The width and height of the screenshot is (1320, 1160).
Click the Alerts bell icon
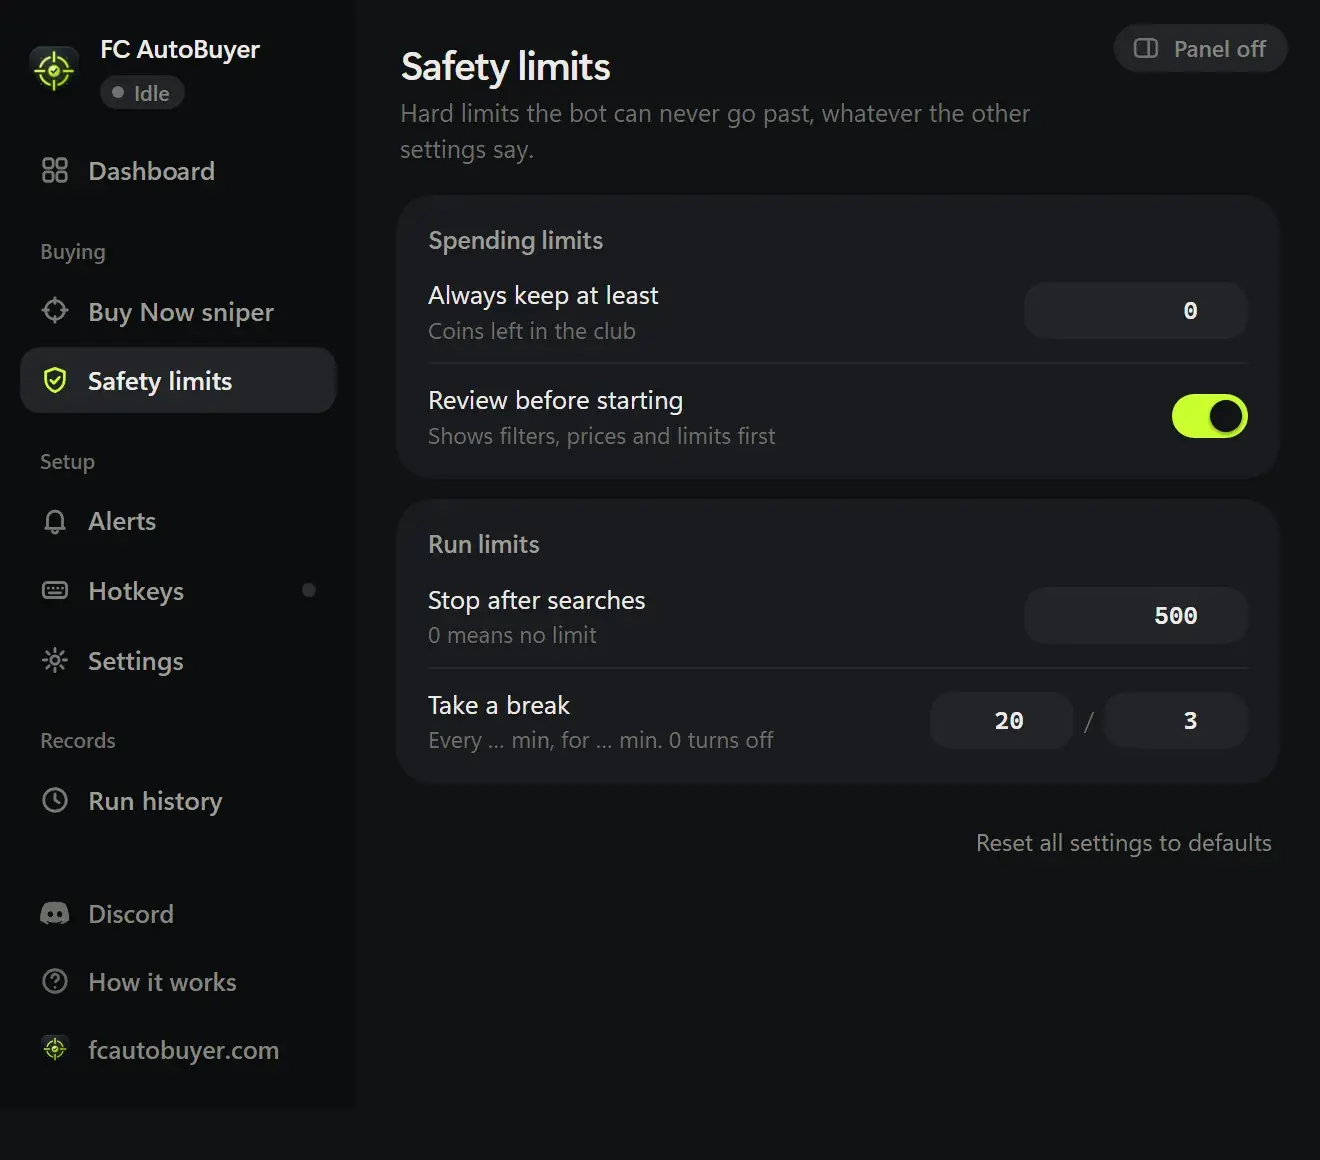(55, 521)
